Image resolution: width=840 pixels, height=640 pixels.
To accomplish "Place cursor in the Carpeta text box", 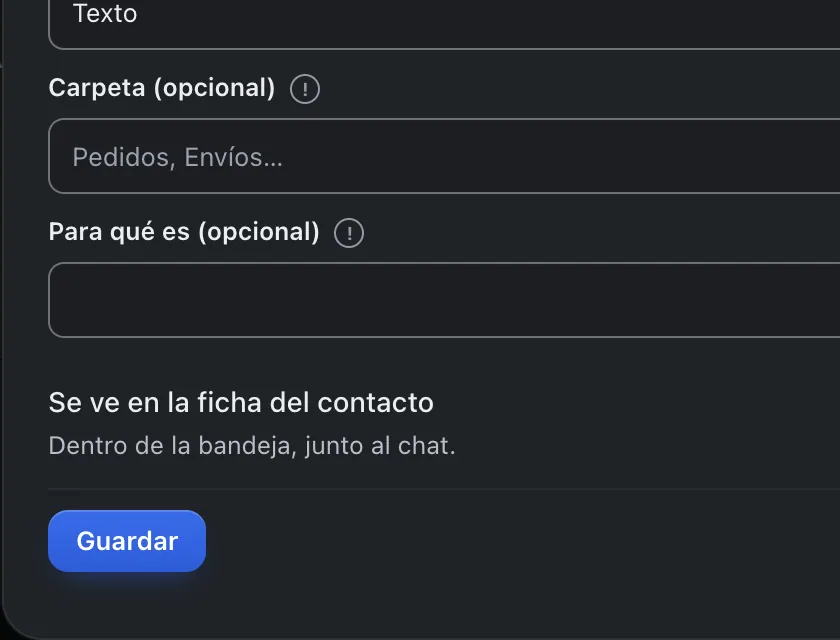I will [444, 156].
